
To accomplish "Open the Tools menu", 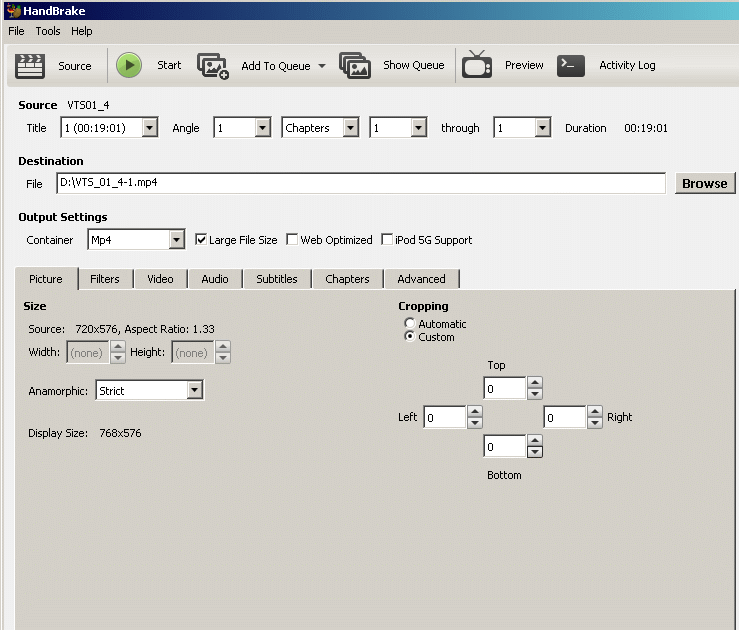I will coord(48,31).
